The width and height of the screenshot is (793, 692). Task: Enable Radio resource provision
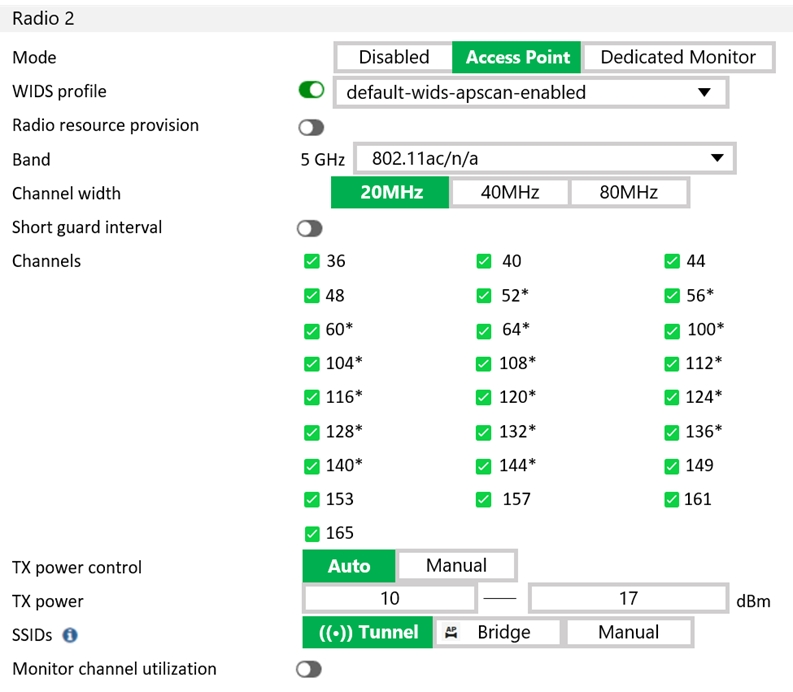pyautogui.click(x=311, y=127)
